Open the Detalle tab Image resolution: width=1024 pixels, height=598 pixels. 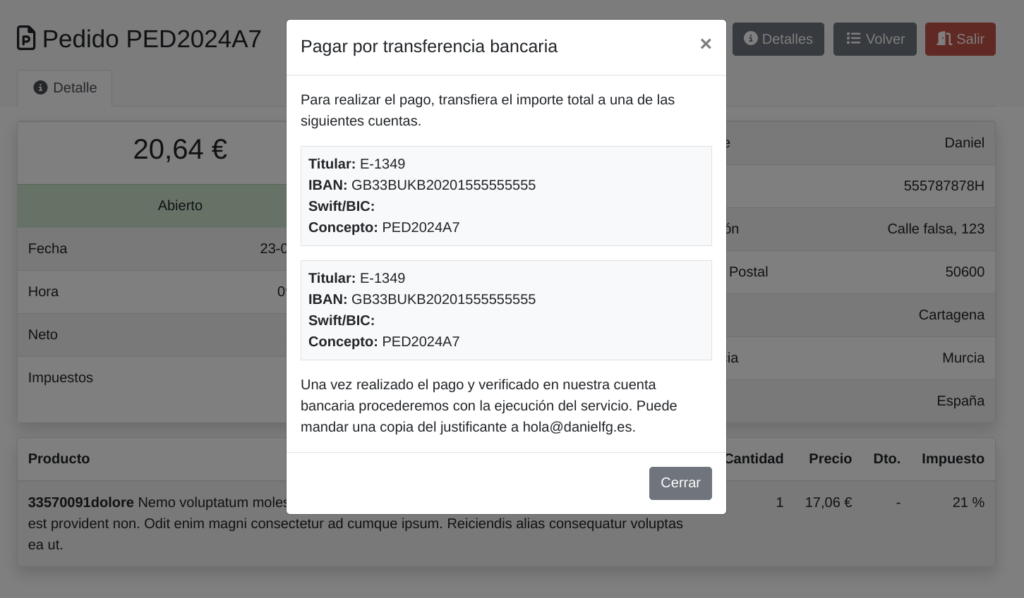tap(65, 88)
